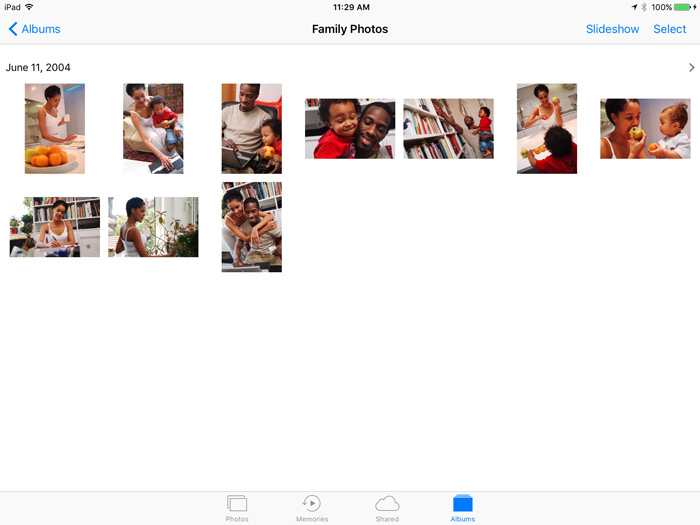This screenshot has width=700, height=525.
Task: Tap Select to choose photos
Action: pyautogui.click(x=670, y=29)
